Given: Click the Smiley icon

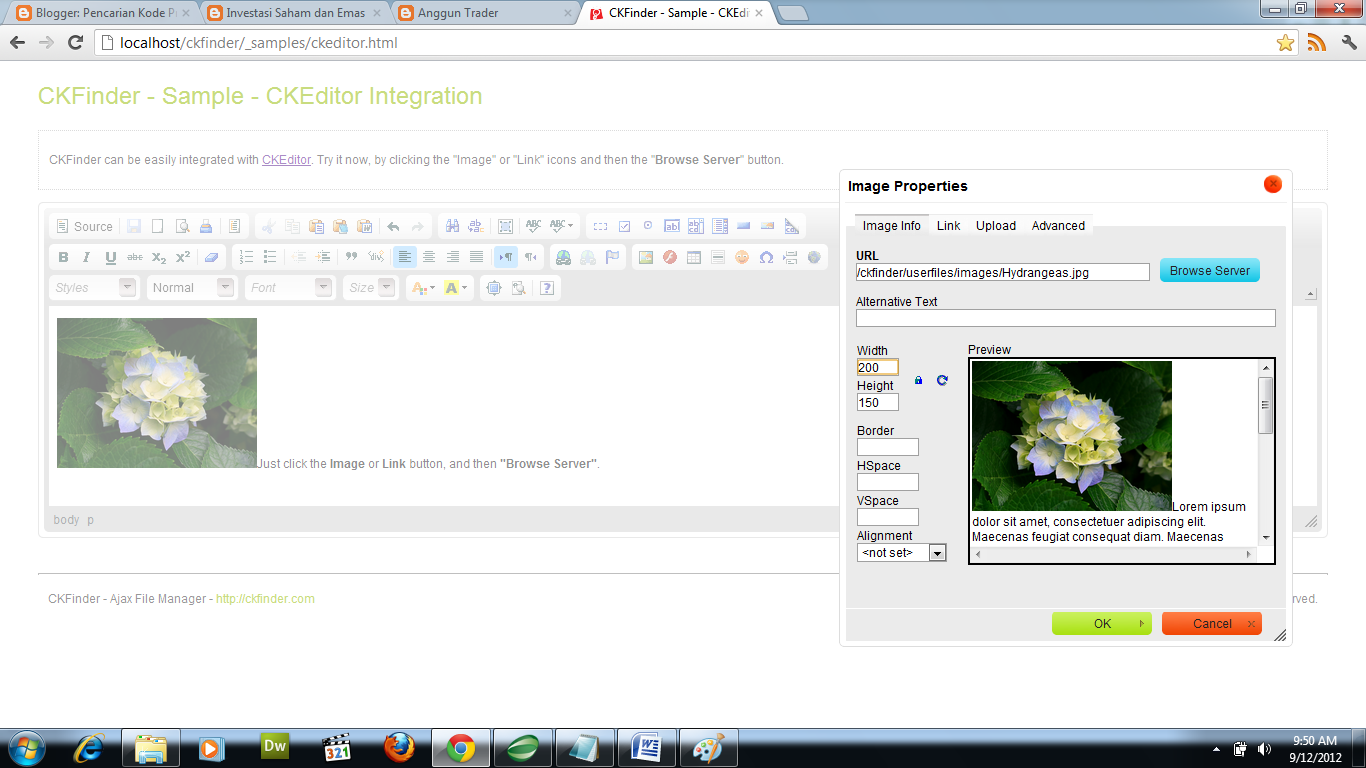Looking at the screenshot, I should point(742,257).
